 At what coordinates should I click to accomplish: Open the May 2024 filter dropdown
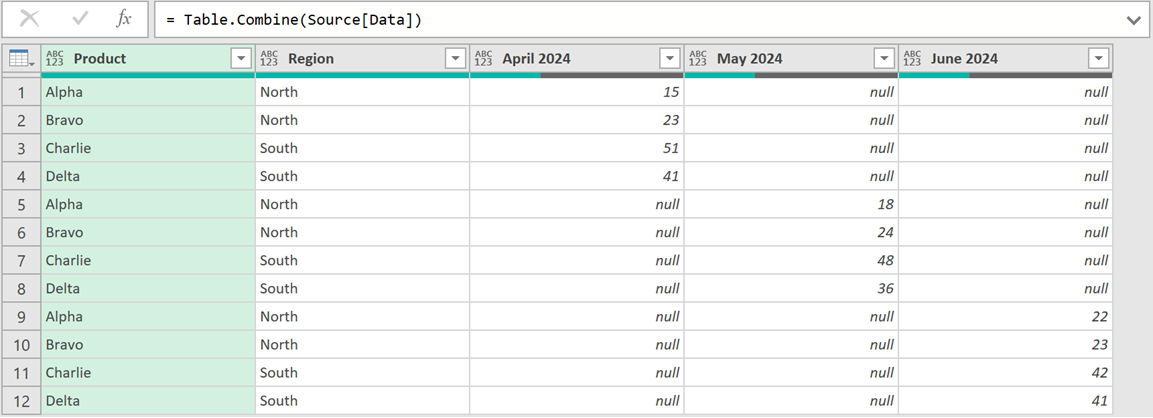884,59
